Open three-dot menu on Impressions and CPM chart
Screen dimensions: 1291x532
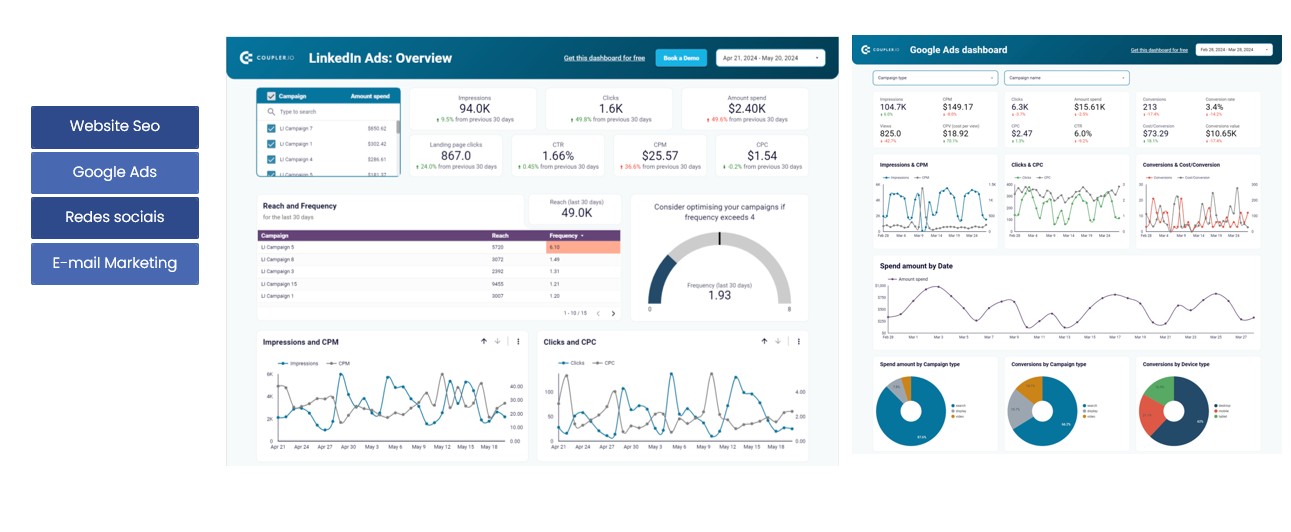tap(518, 342)
